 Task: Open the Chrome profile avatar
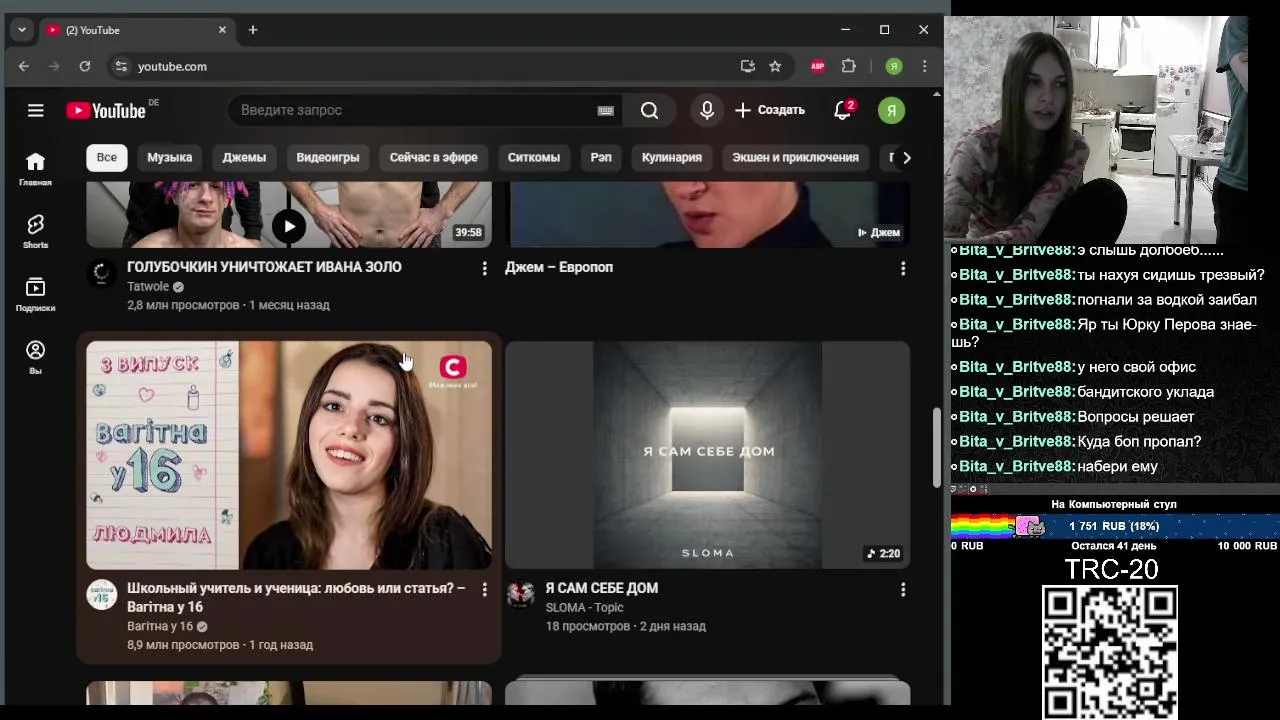coord(894,66)
